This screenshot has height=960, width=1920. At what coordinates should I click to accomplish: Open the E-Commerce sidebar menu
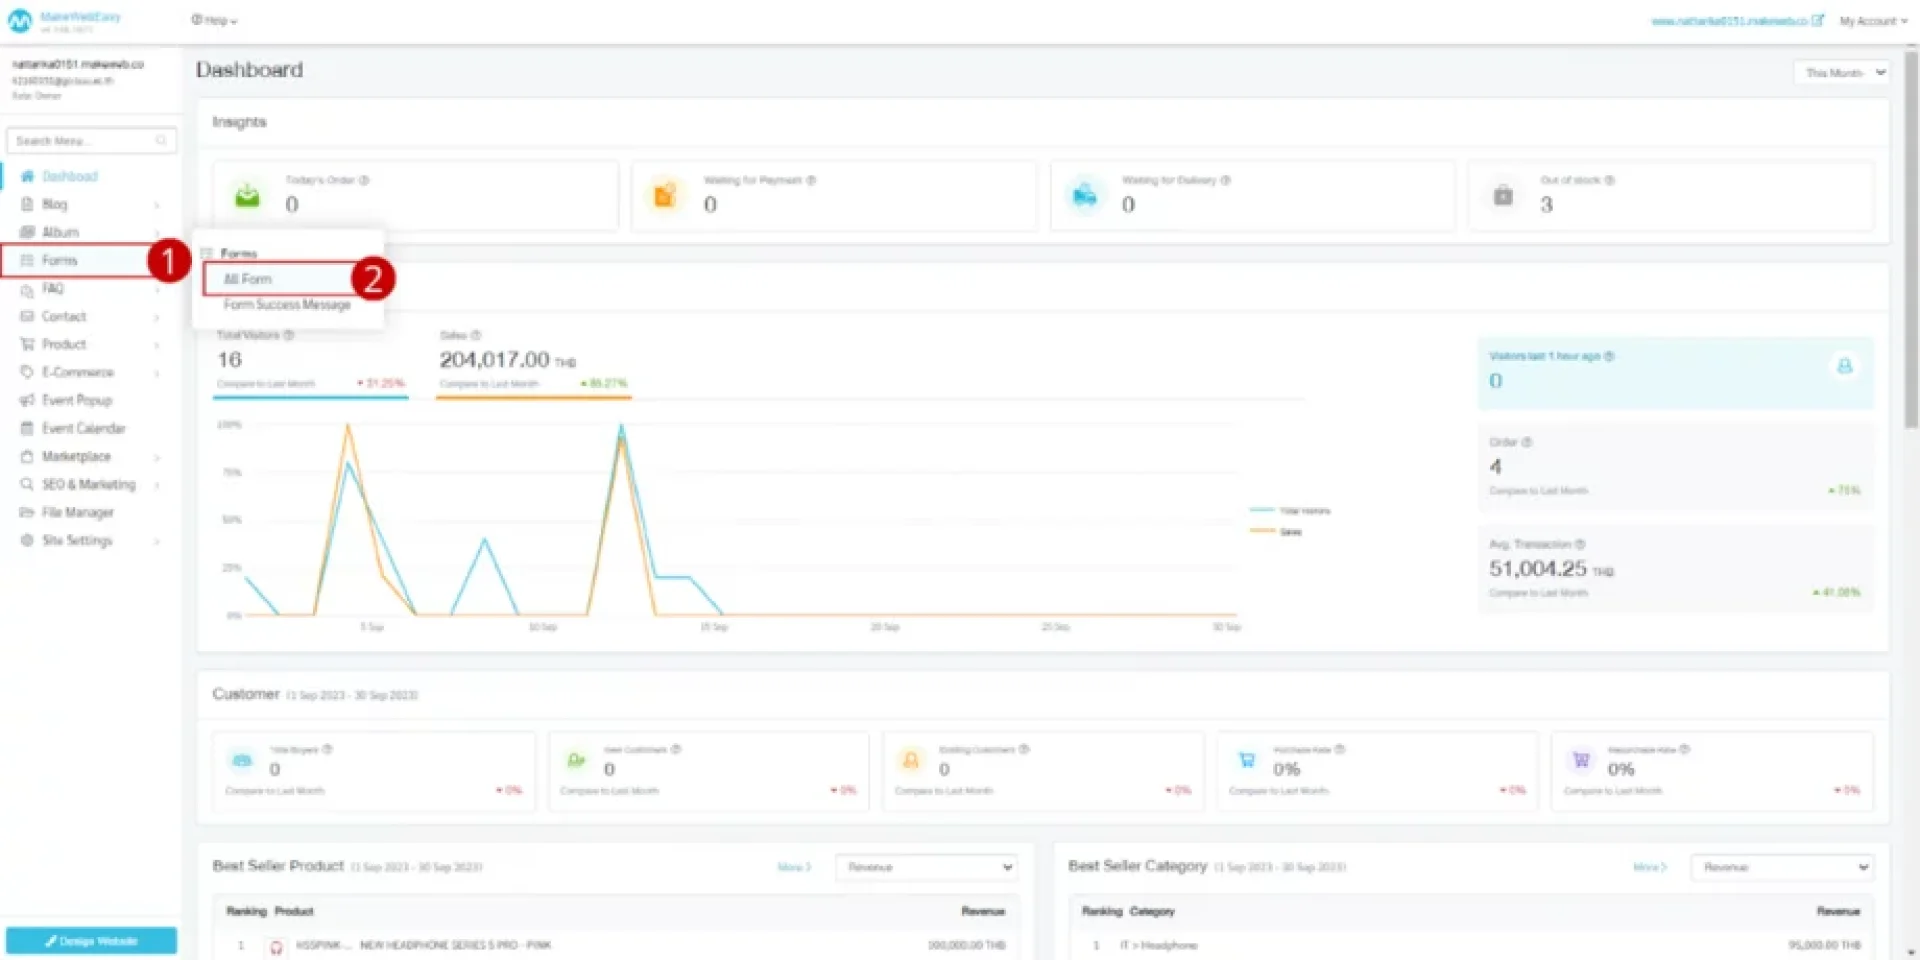pos(78,372)
